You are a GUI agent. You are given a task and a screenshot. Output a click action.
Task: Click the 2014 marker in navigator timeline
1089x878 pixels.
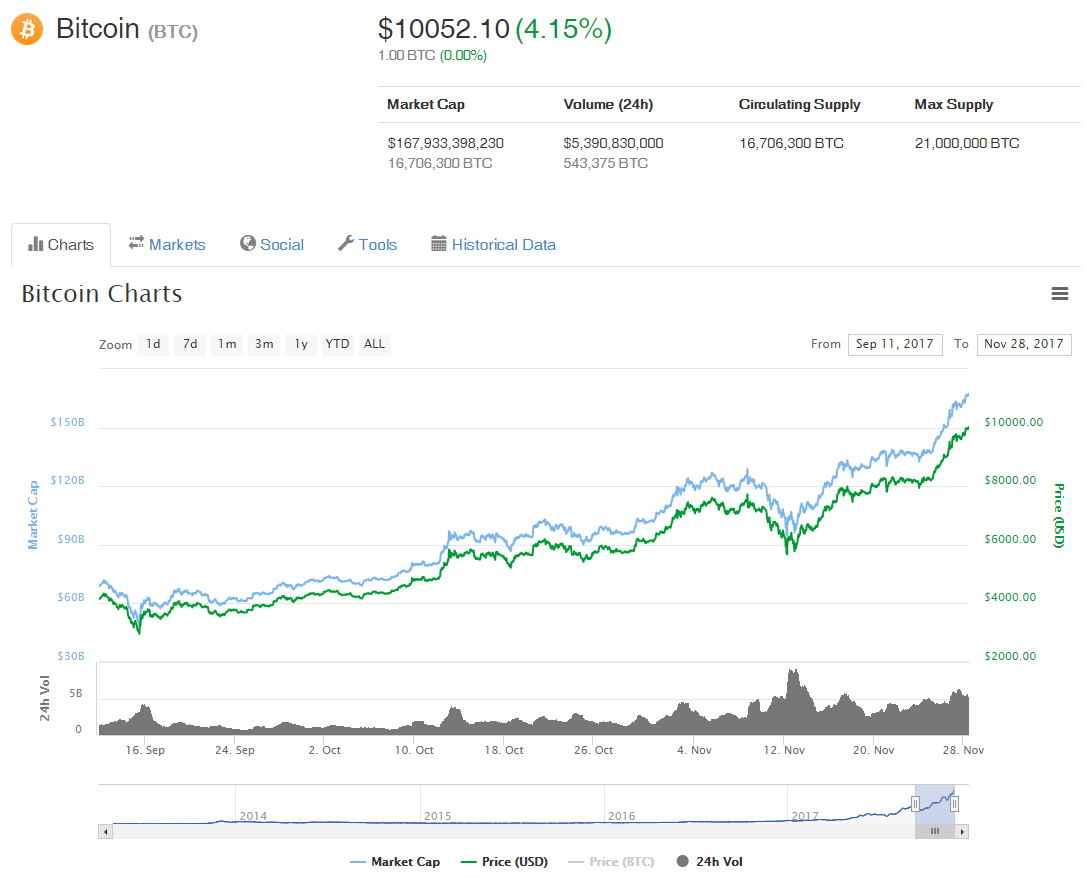point(253,816)
